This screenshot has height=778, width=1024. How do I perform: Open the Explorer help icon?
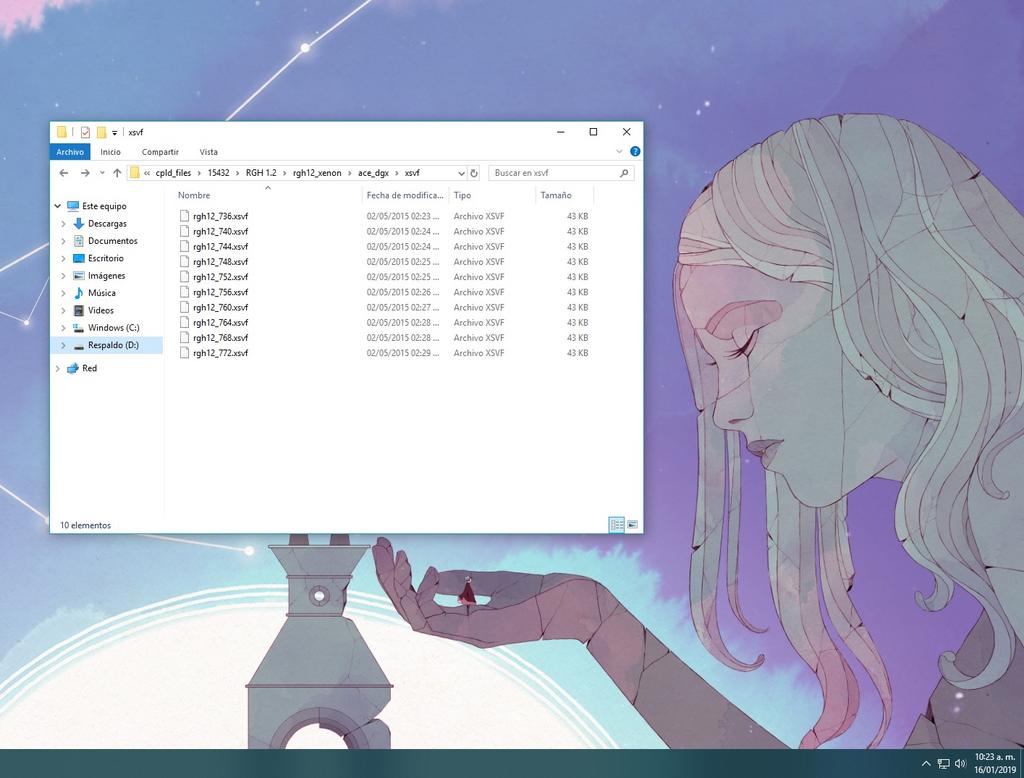(x=635, y=152)
